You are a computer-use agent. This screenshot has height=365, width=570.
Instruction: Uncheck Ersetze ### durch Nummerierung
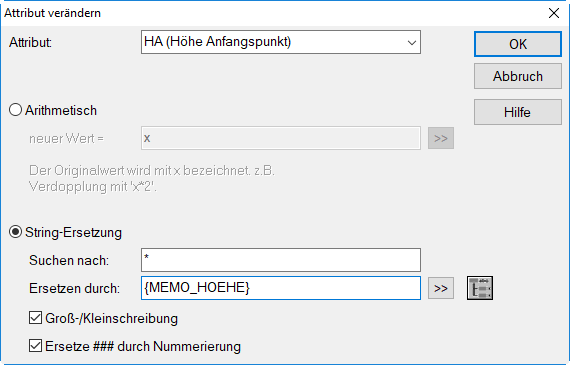pyautogui.click(x=35, y=345)
